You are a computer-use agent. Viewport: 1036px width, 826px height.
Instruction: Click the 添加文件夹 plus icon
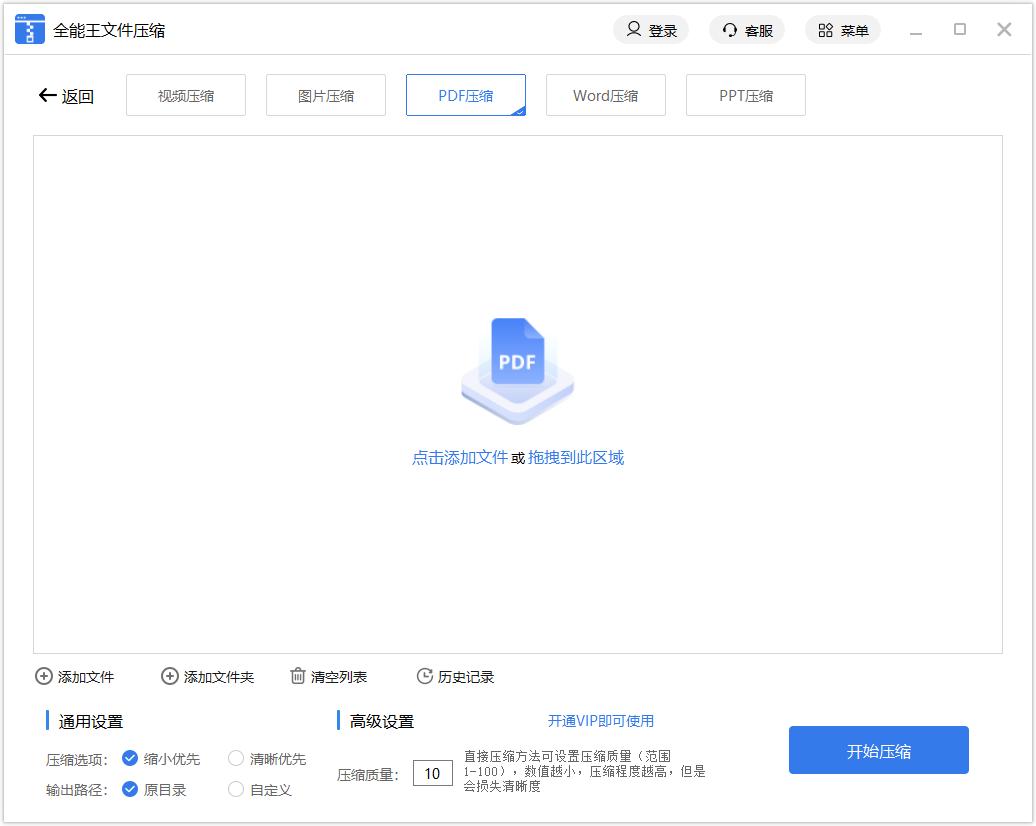coord(170,677)
